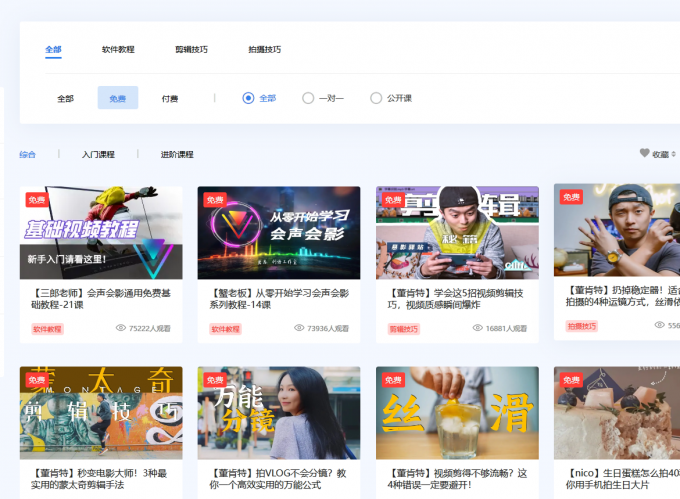680x499 pixels.
Task: Select the 全部 radio button
Action: [249, 98]
